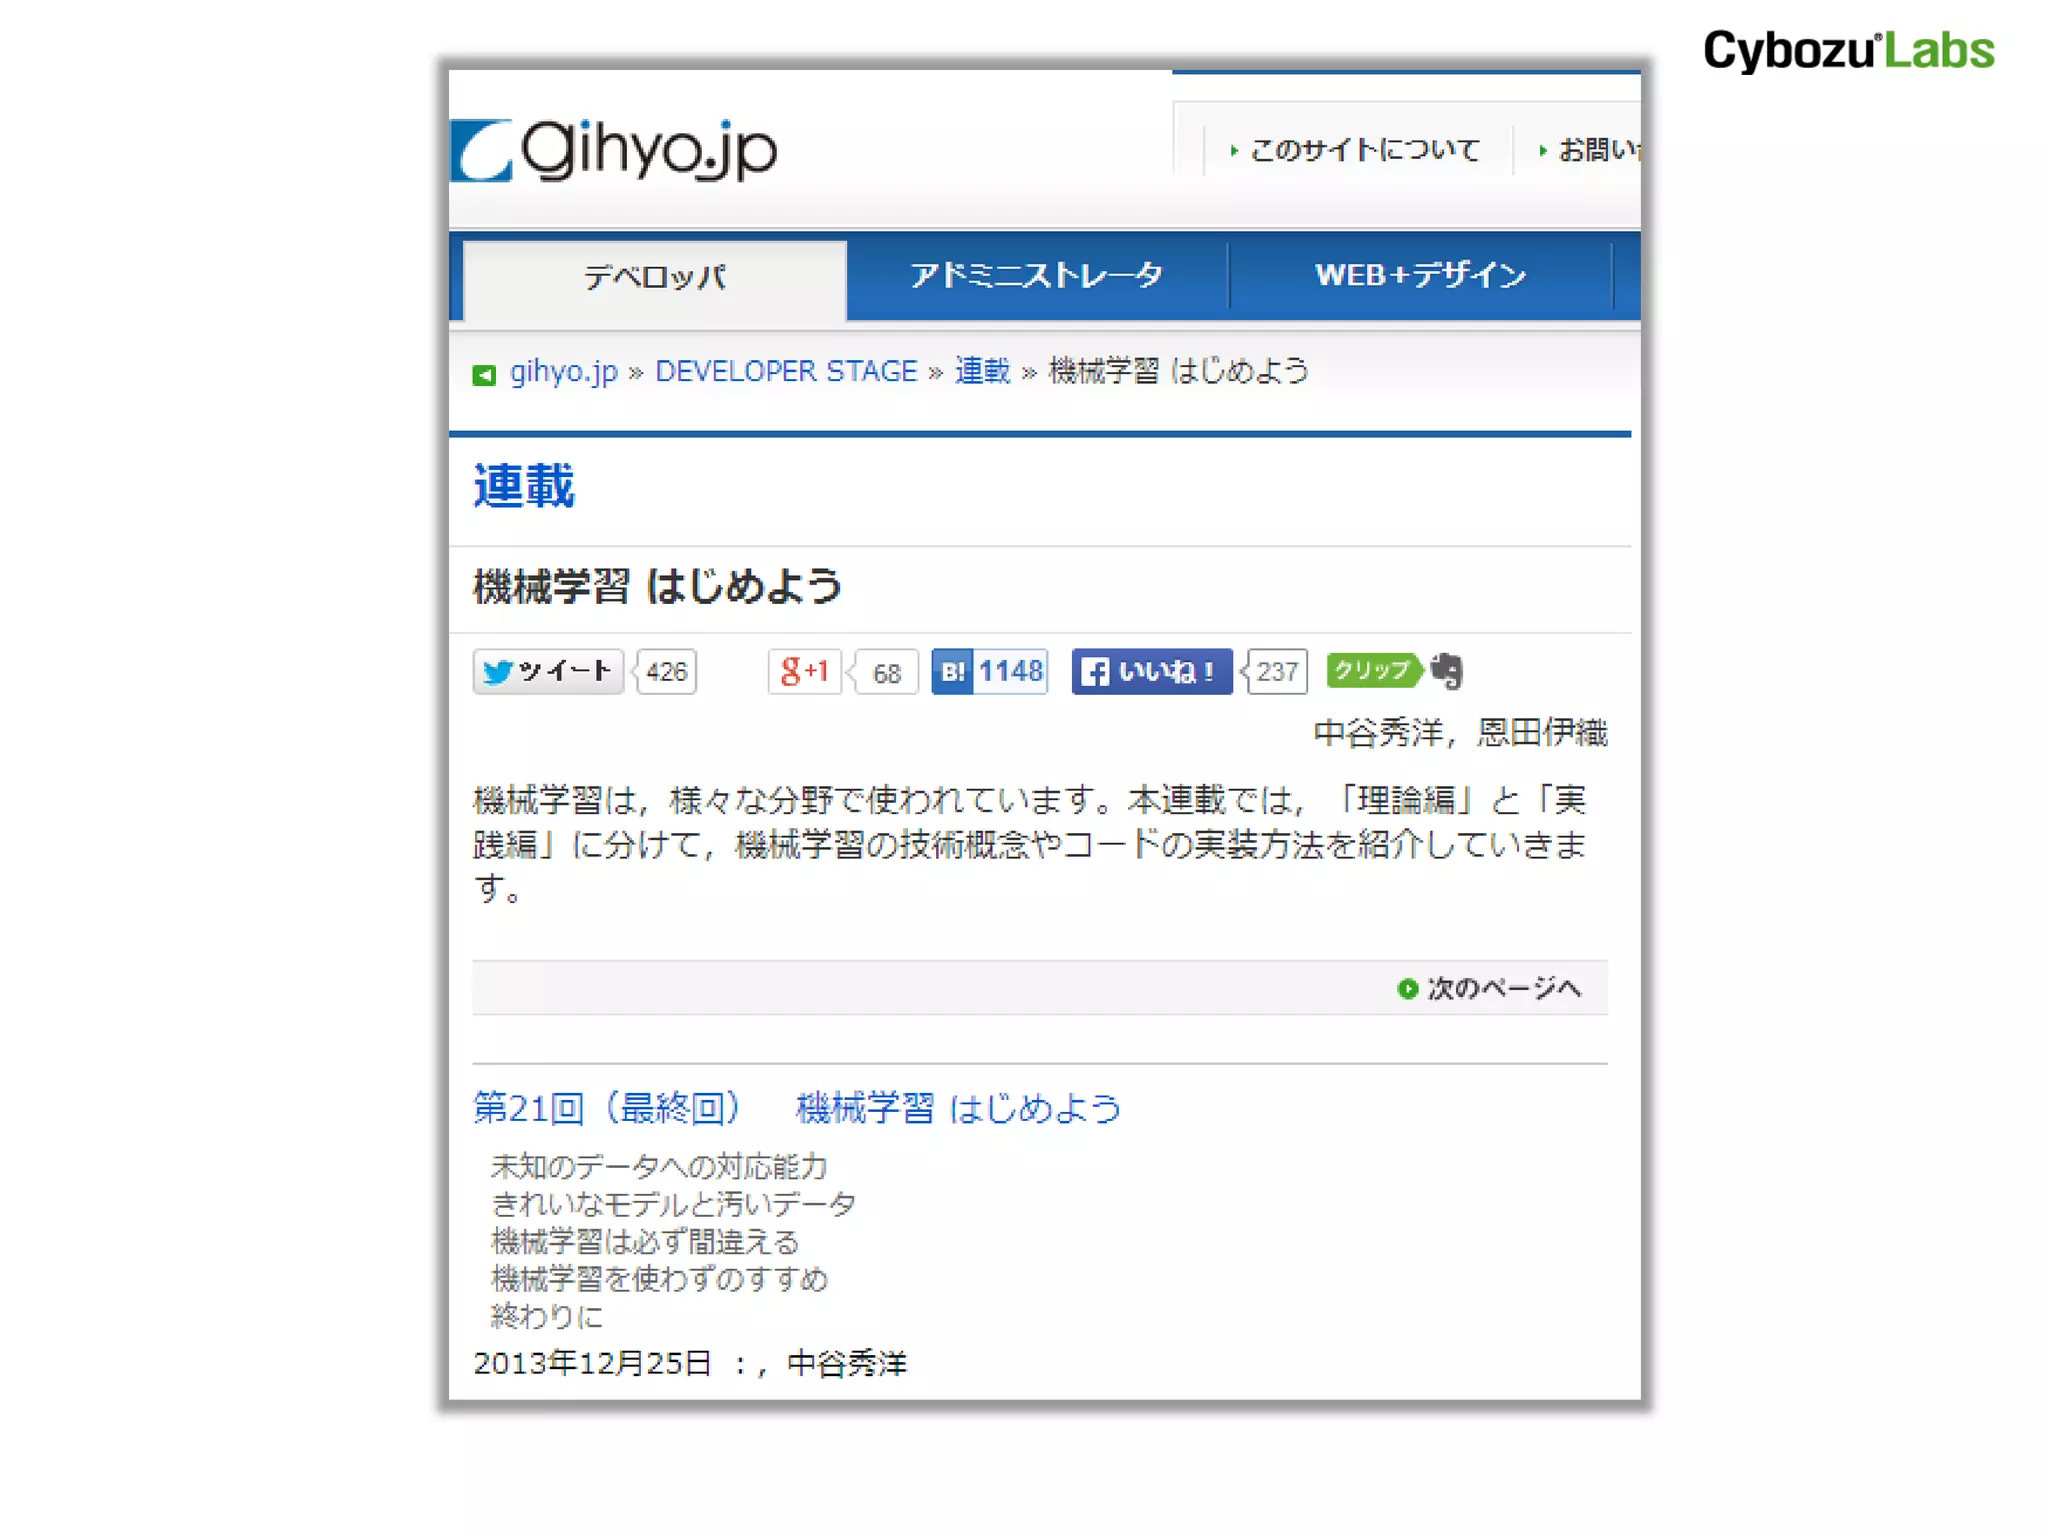The image size is (2048, 1536).
Task: Click the gihyo.jp site logo
Action: (613, 151)
